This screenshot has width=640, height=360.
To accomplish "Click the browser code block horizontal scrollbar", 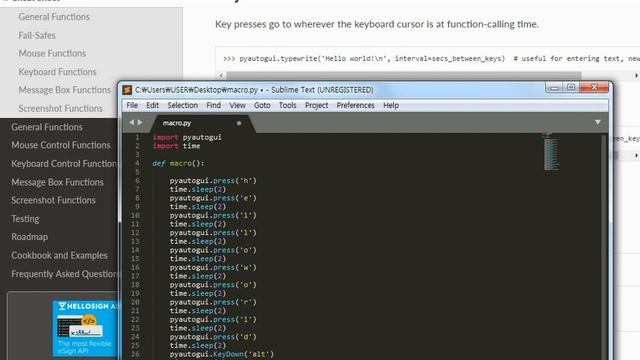I will pos(404,76).
